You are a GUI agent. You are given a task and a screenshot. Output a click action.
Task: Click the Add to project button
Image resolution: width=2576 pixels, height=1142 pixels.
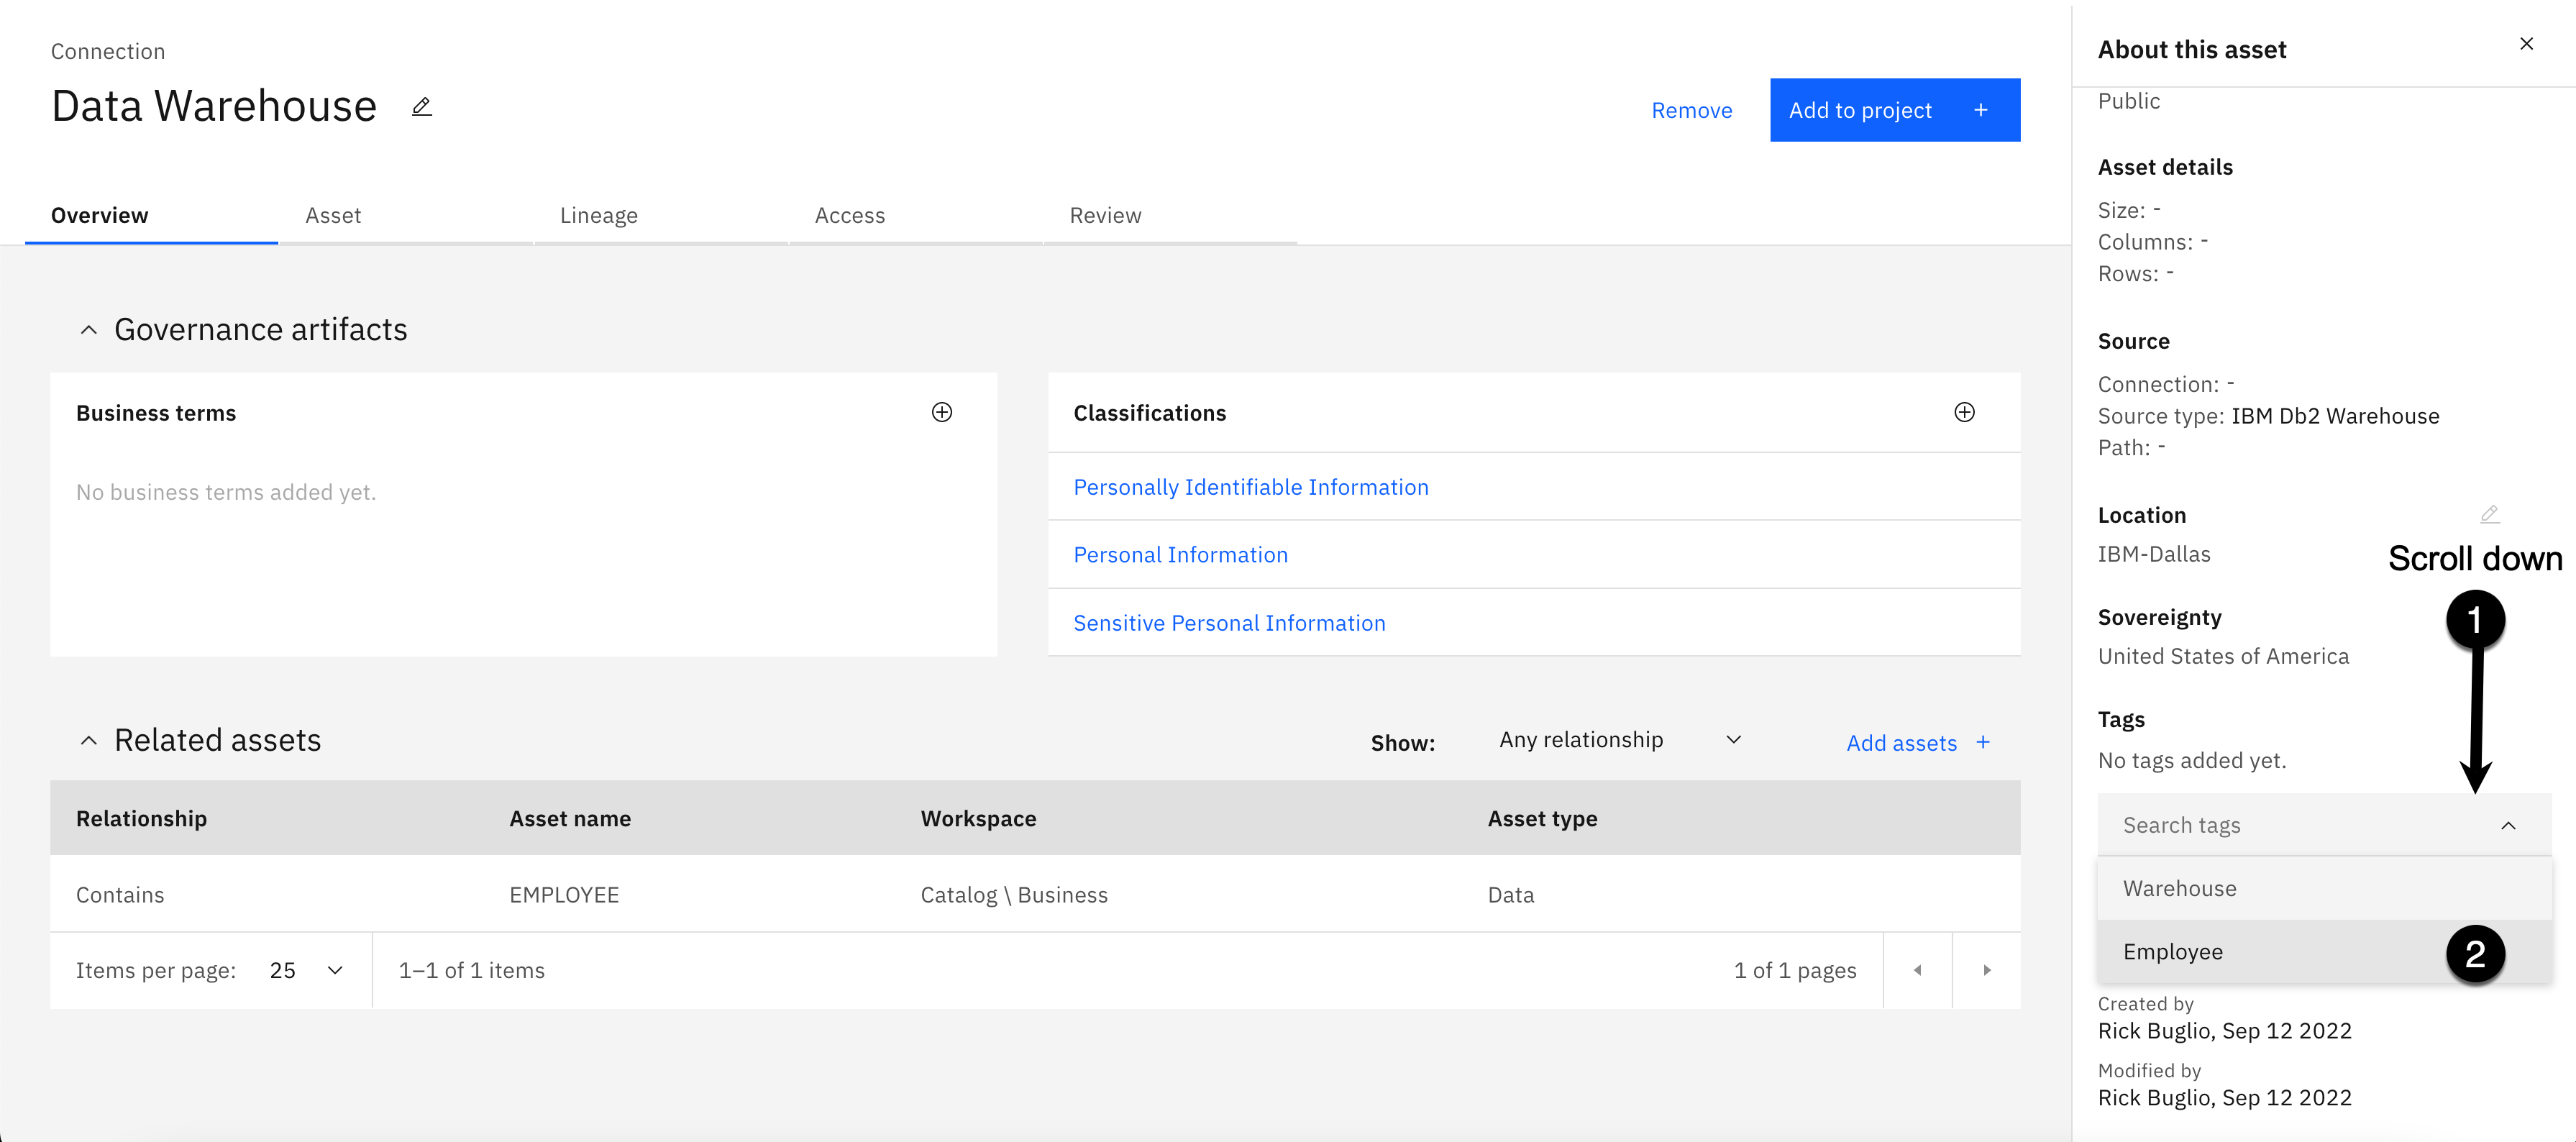(x=1893, y=111)
